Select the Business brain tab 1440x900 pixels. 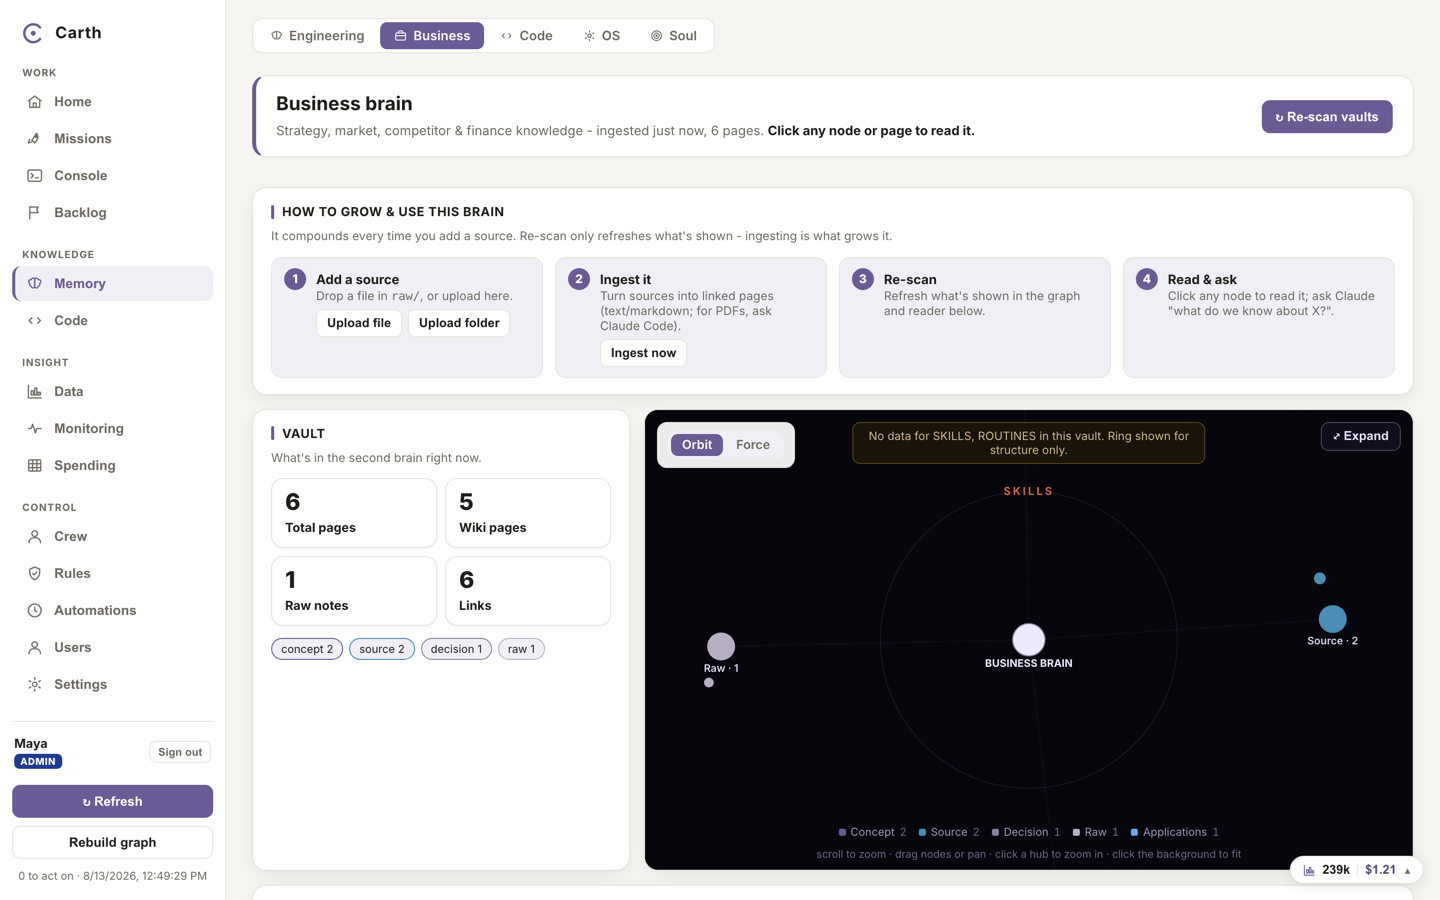(432, 36)
